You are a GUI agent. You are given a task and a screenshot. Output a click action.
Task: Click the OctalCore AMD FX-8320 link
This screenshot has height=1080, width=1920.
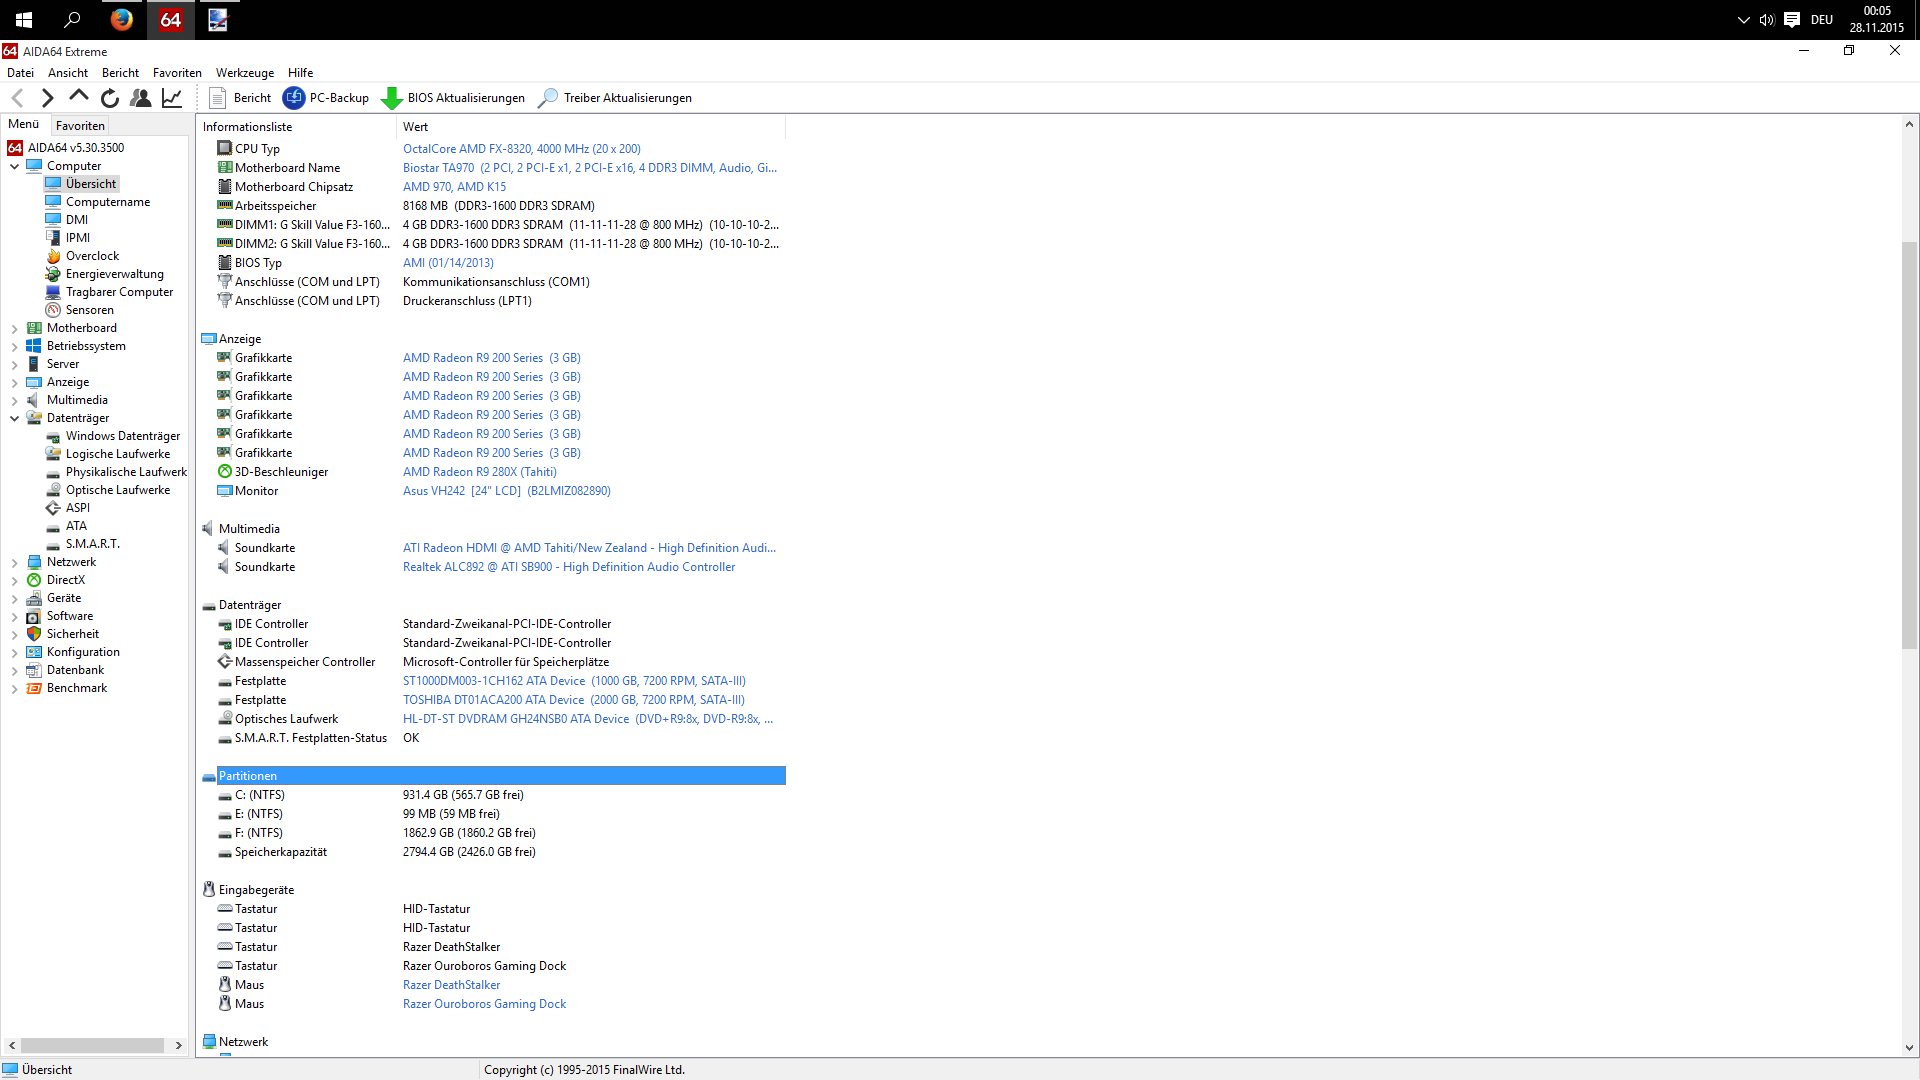tap(521, 149)
